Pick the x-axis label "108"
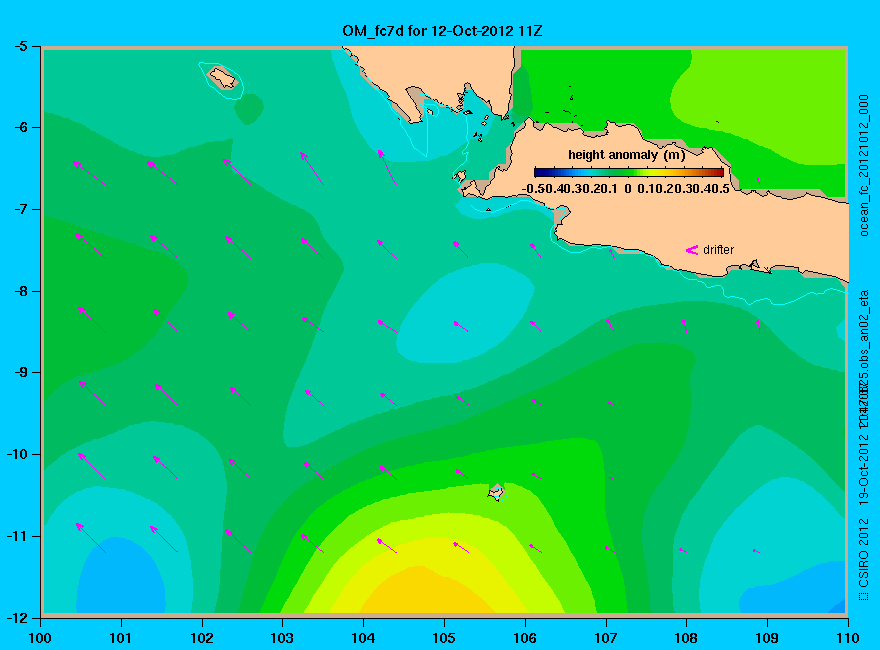The image size is (880, 650). pyautogui.click(x=686, y=638)
